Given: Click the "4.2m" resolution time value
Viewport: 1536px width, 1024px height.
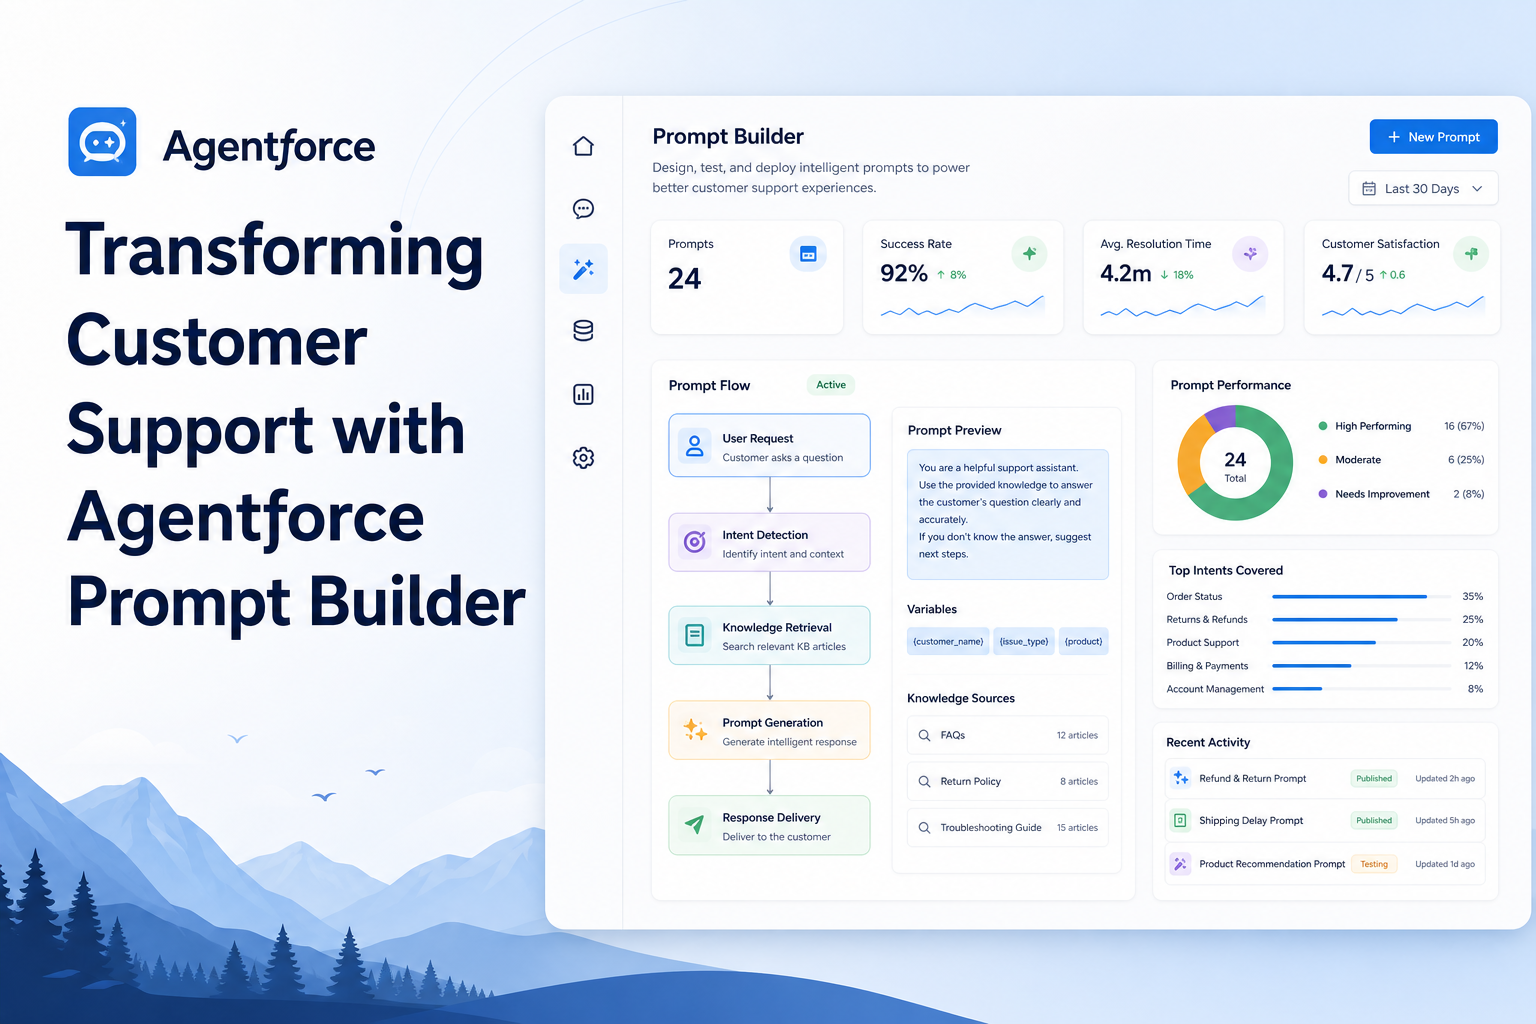Looking at the screenshot, I should (1126, 274).
